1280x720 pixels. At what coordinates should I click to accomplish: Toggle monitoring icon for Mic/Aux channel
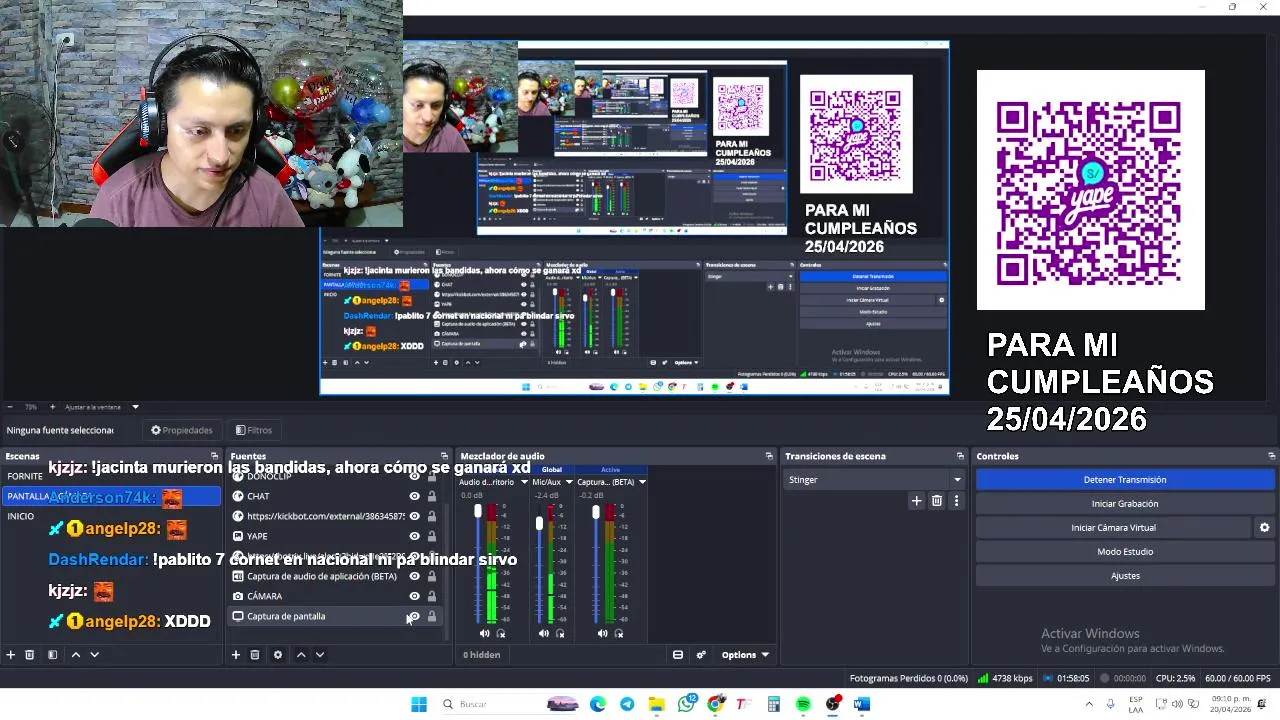[x=560, y=633]
